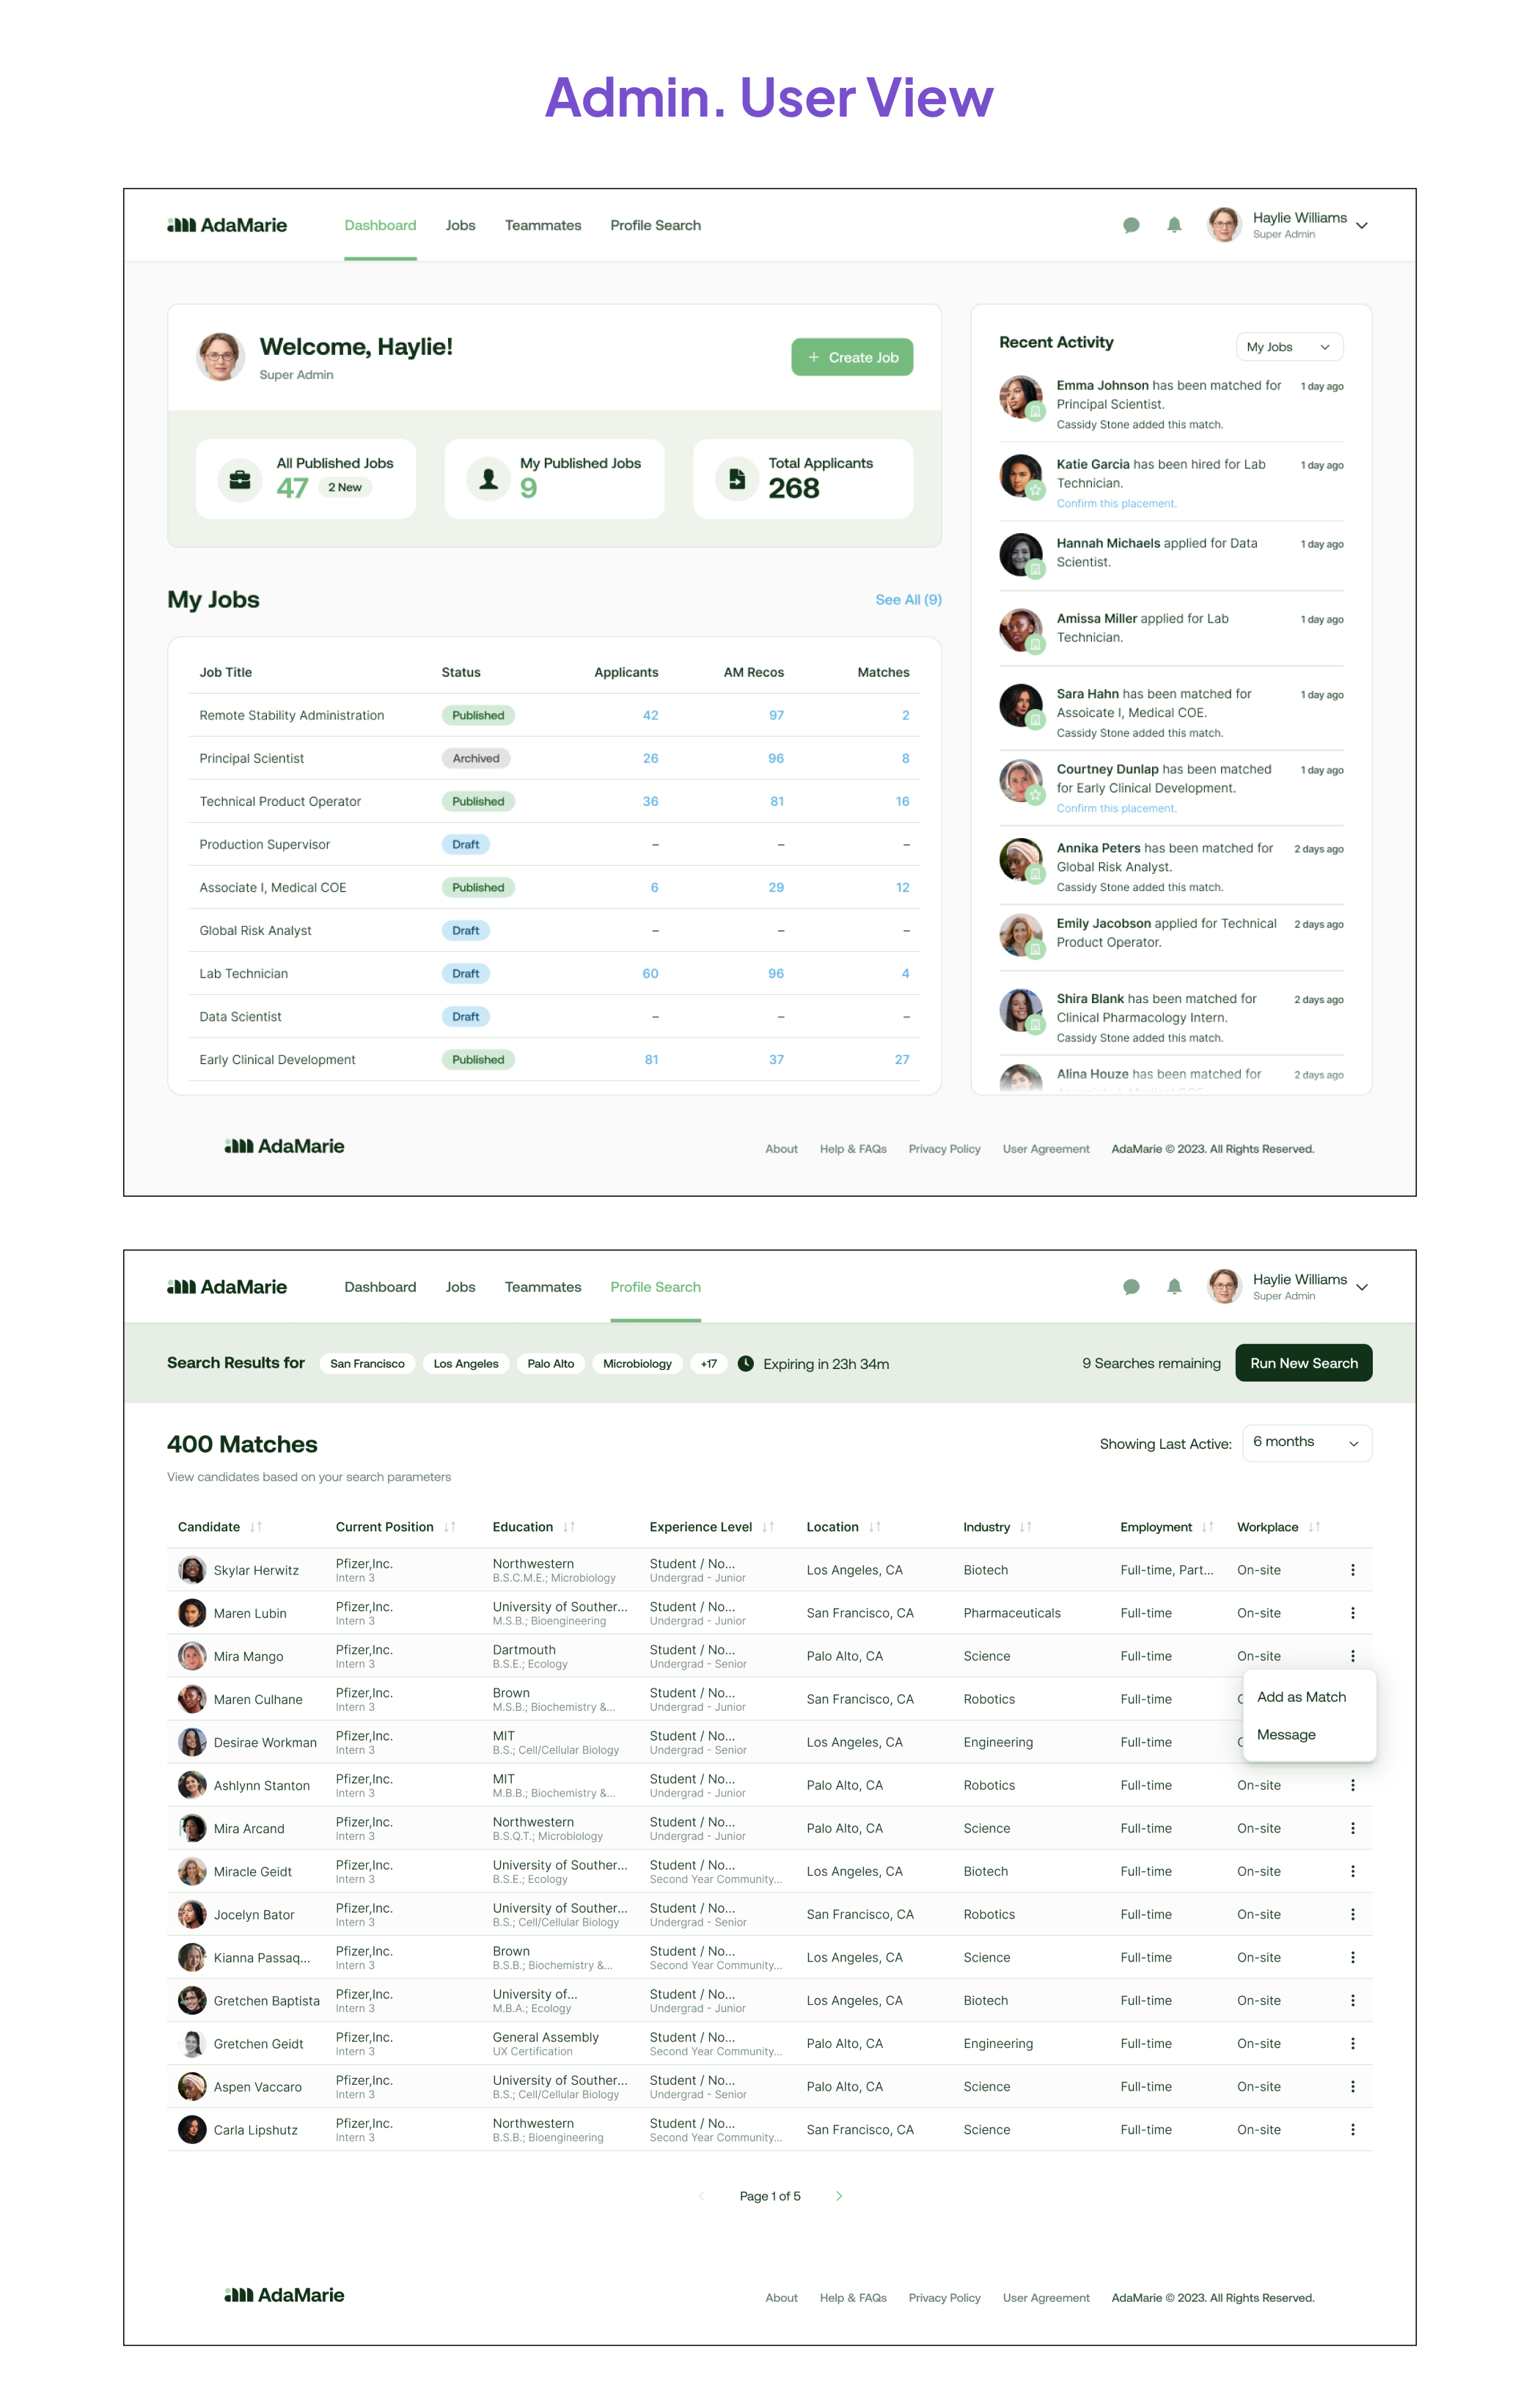Screen dimensions: 1540x2400
Task: Click the Create Job button
Action: 852,358
